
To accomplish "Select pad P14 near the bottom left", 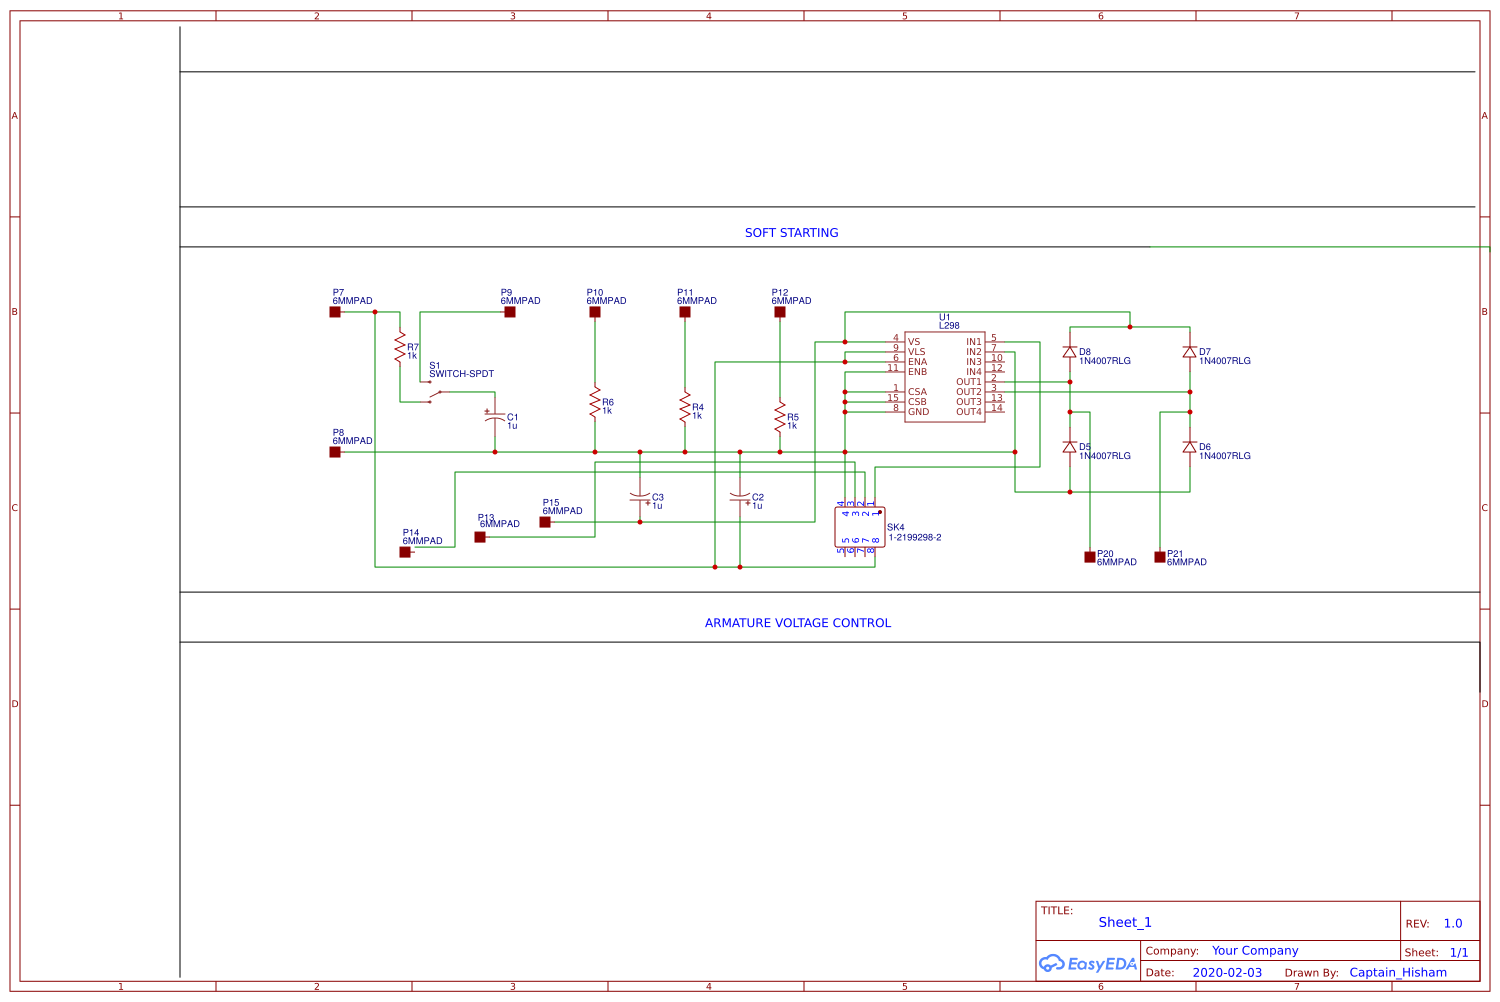I will click(405, 552).
